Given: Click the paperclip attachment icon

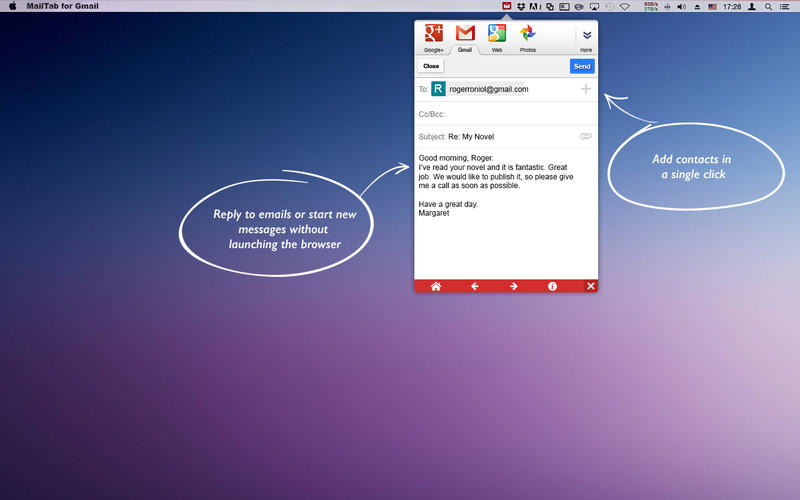Looking at the screenshot, I should [586, 136].
